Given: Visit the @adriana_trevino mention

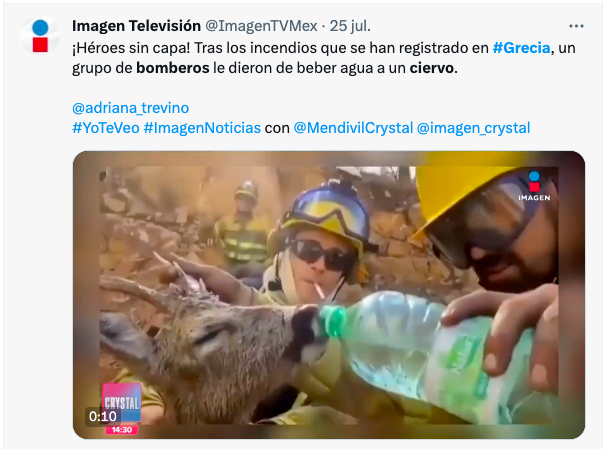Looking at the screenshot, I should click(130, 108).
